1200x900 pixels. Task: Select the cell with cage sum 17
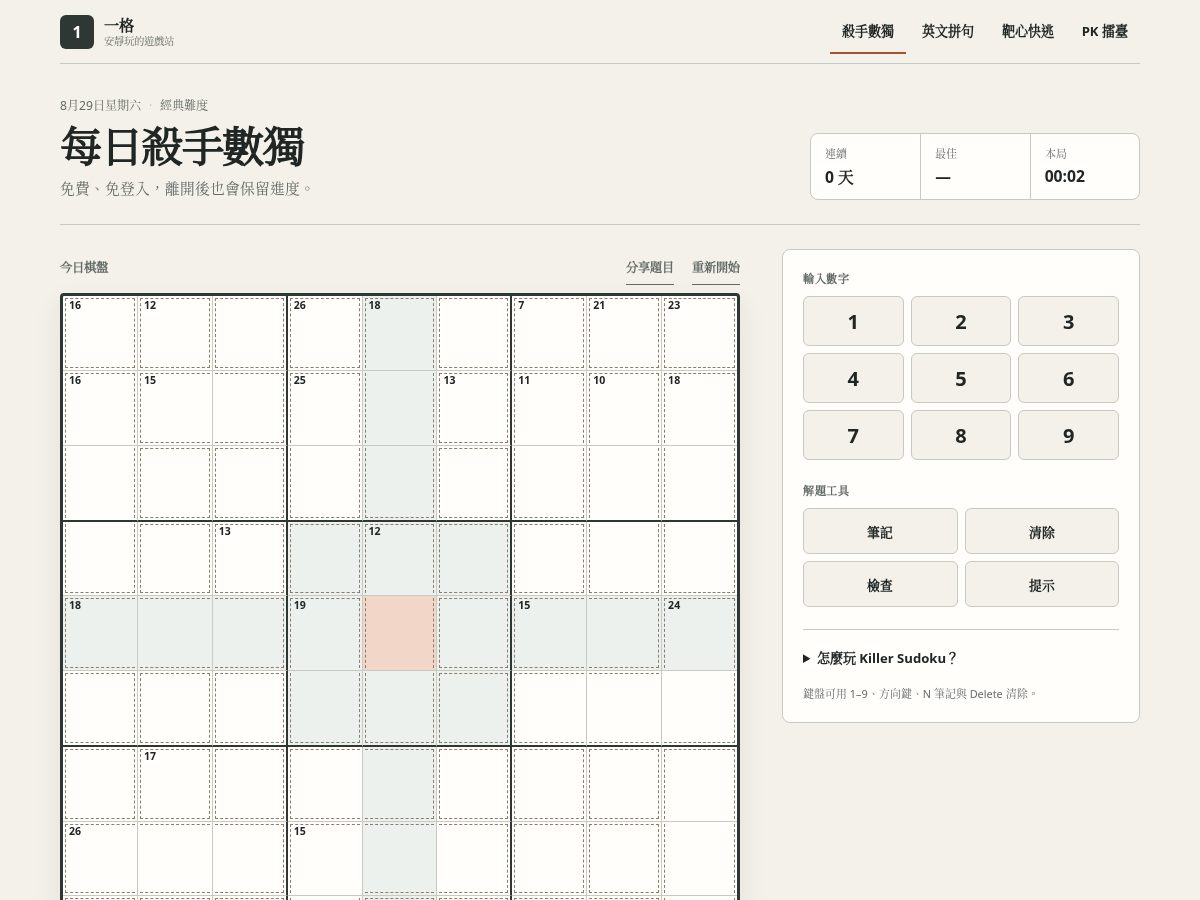175,783
